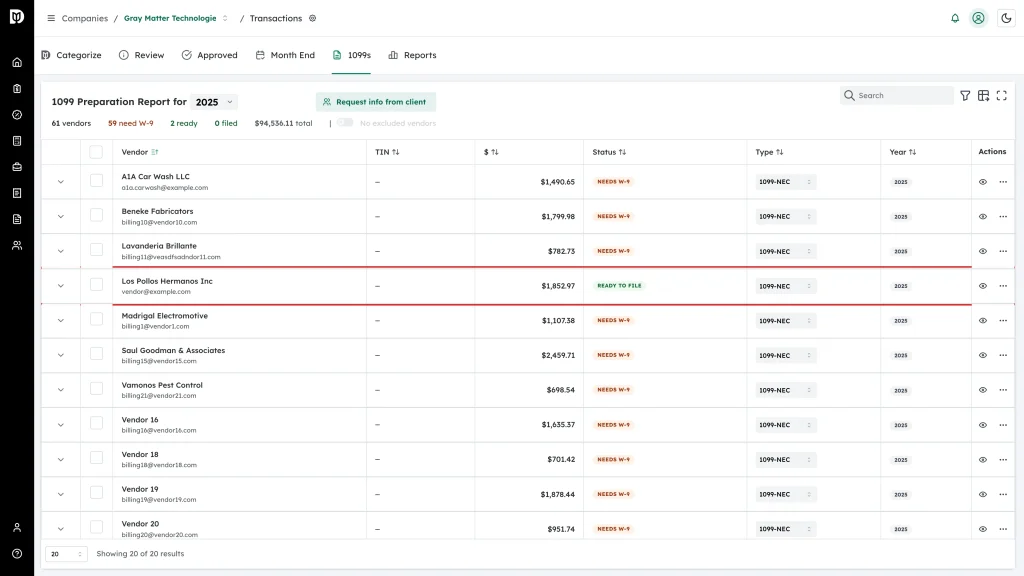Open the filter funnel icon

965,95
